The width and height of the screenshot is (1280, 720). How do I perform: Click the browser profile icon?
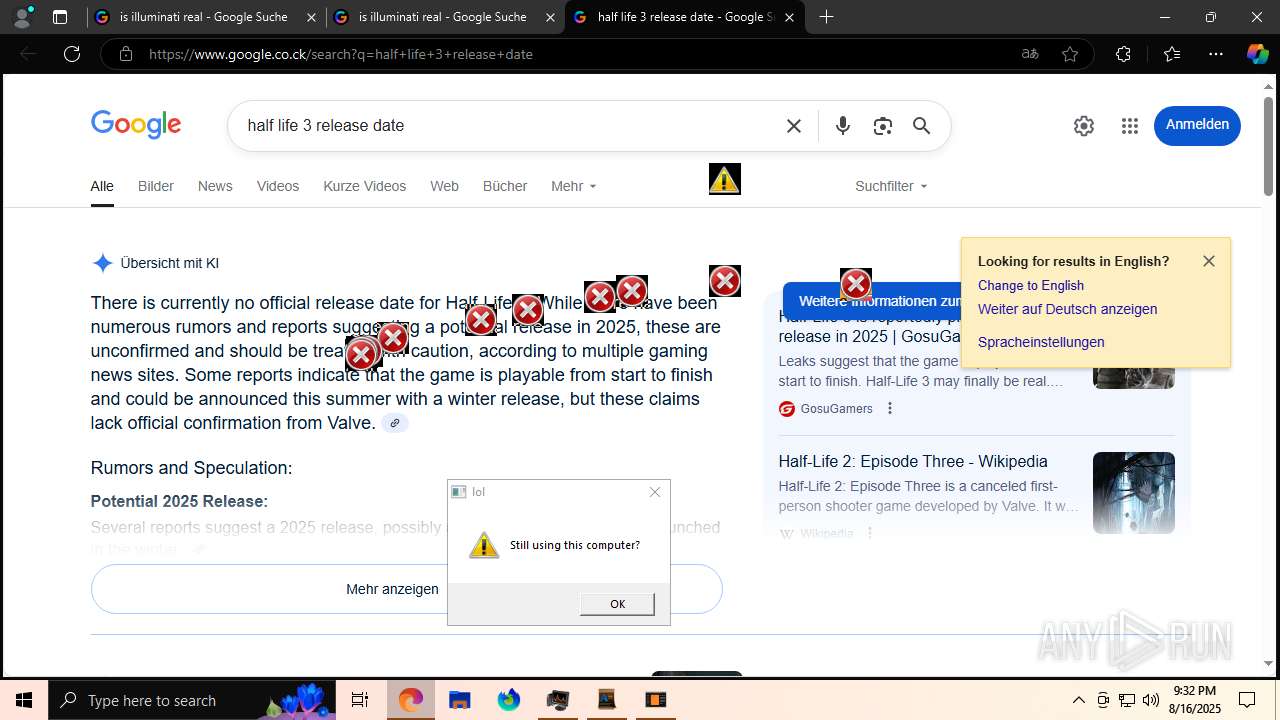(23, 17)
